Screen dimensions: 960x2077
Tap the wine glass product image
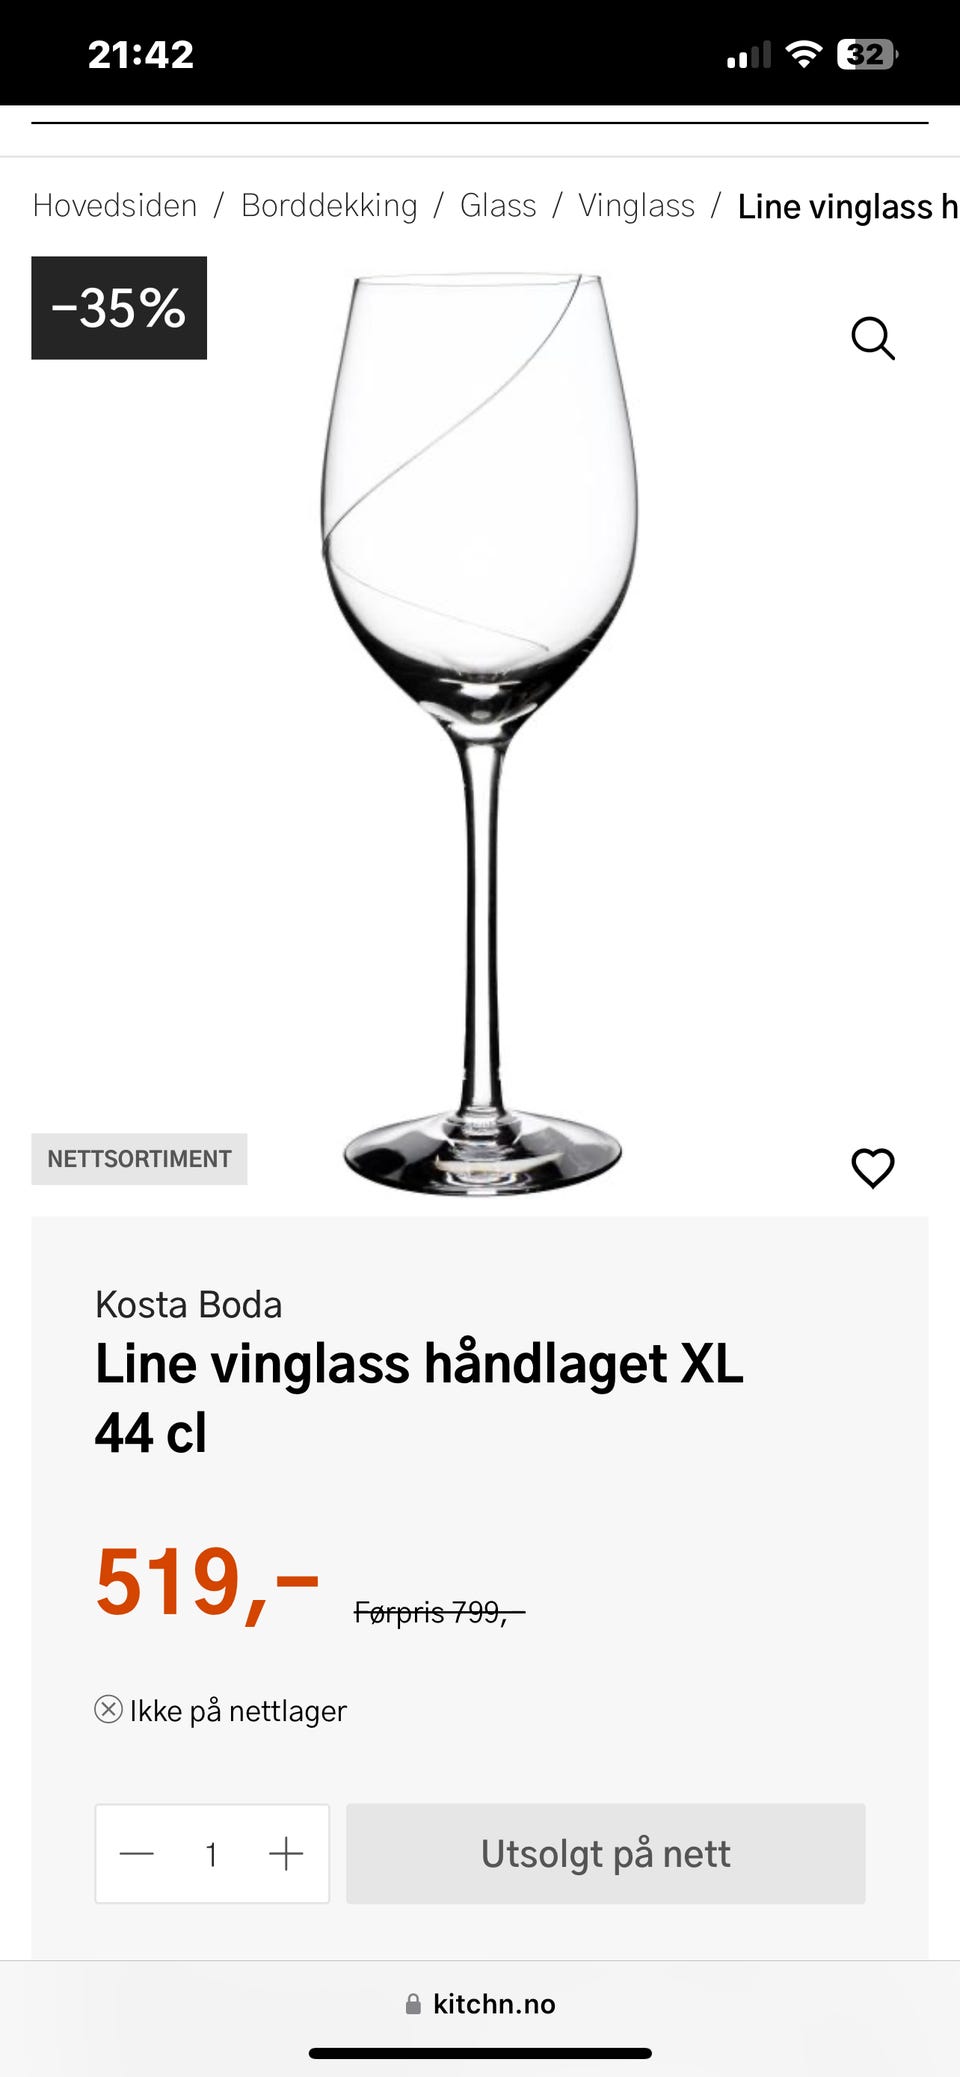point(481,734)
